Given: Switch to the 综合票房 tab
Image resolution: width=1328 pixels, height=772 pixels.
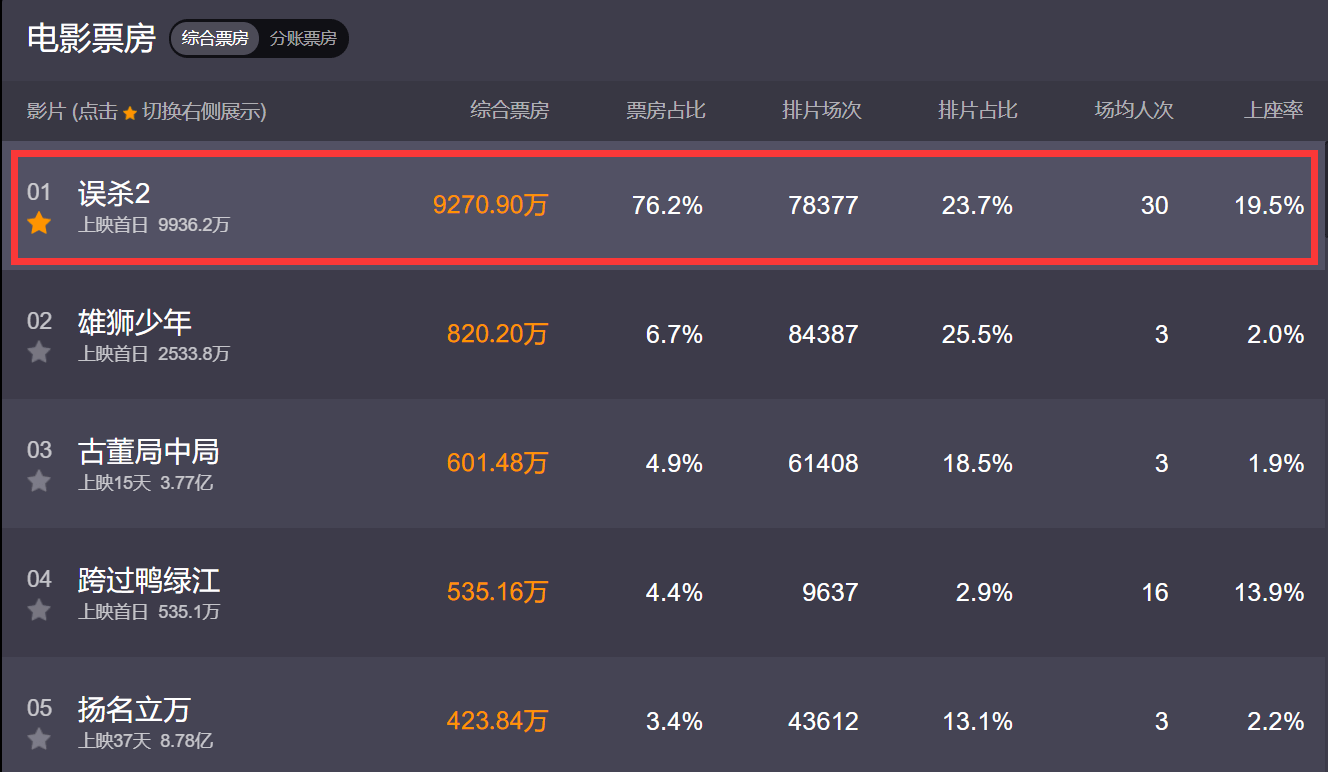Looking at the screenshot, I should click(x=215, y=39).
